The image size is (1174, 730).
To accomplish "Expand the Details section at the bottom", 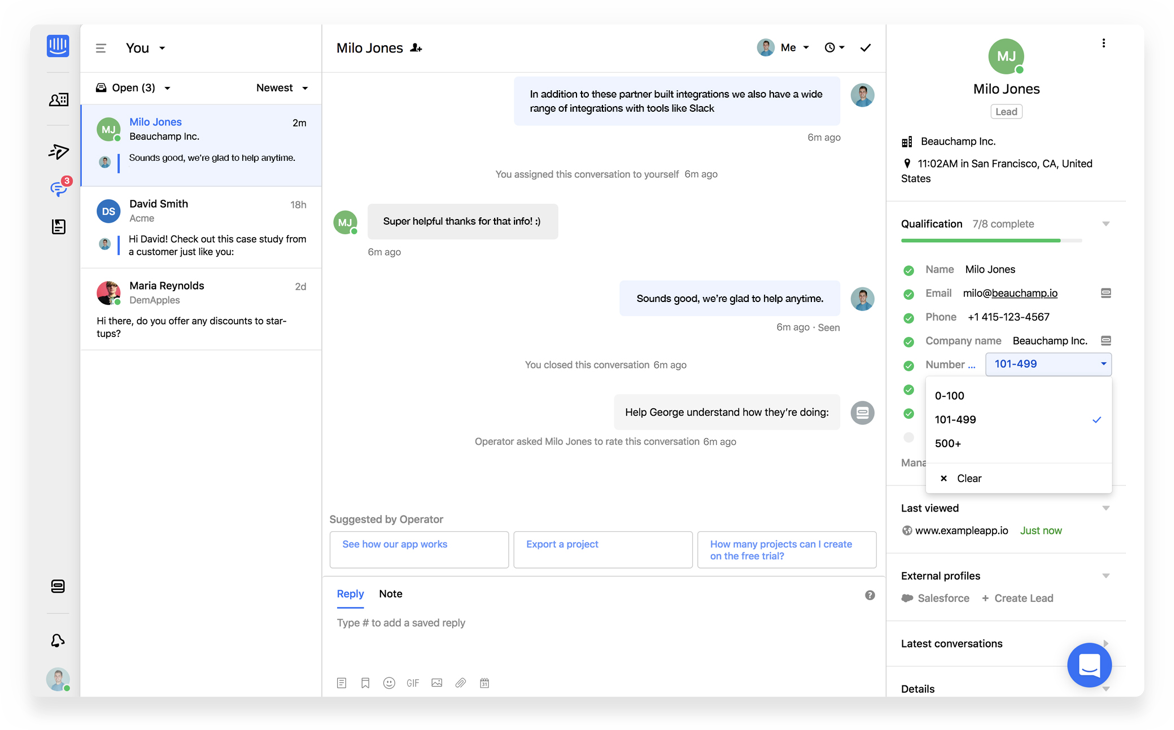I will pos(1105,689).
